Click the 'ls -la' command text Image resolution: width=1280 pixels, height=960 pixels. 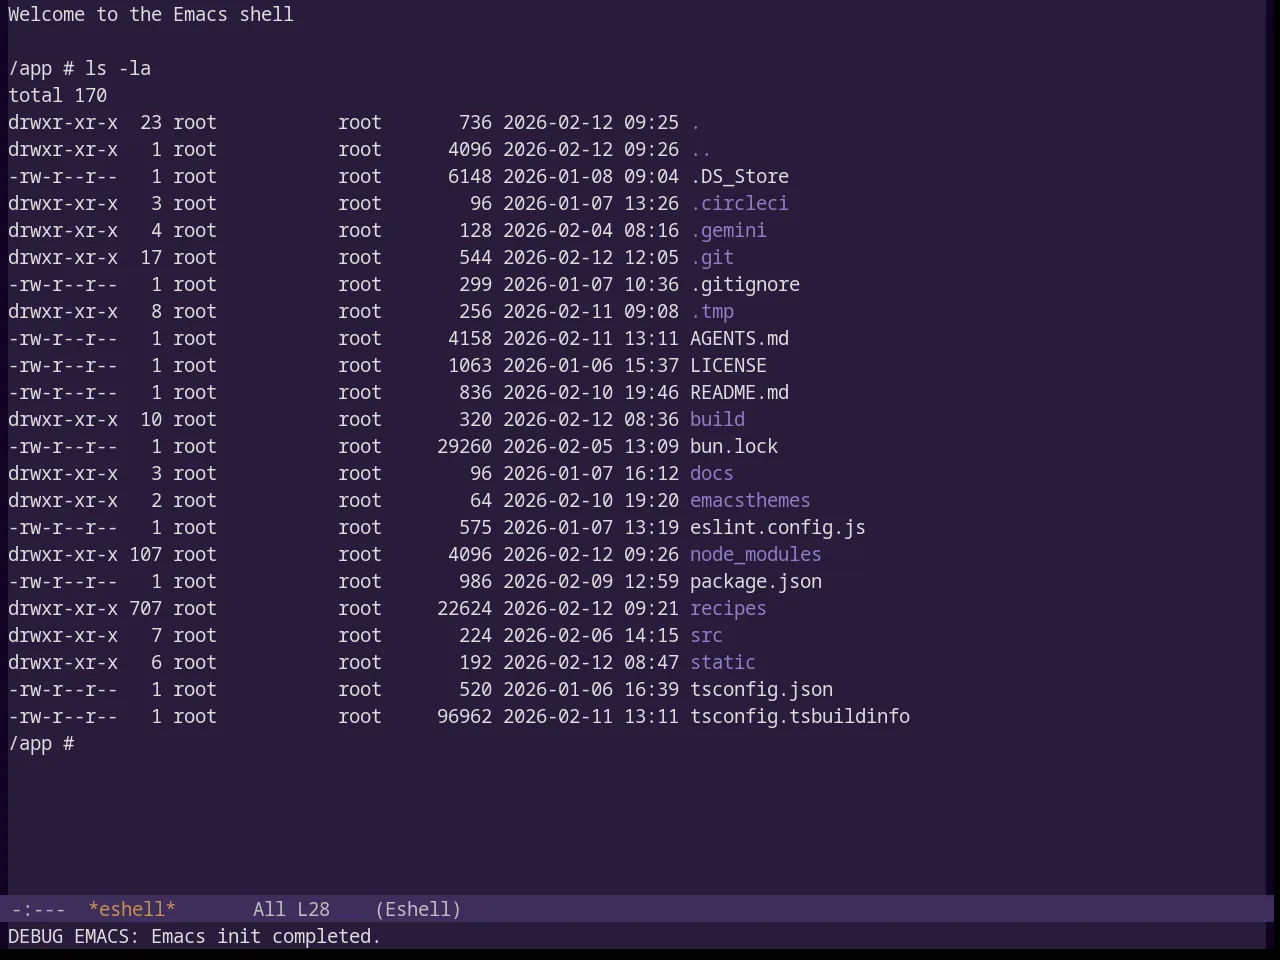point(118,68)
